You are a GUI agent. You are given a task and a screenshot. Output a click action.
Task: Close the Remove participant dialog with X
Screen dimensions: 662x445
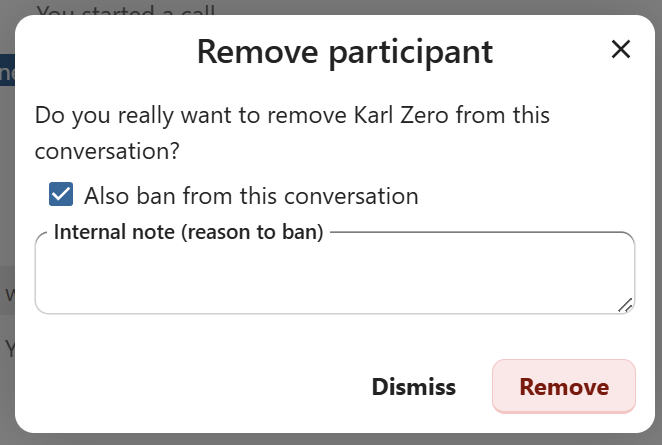[621, 49]
